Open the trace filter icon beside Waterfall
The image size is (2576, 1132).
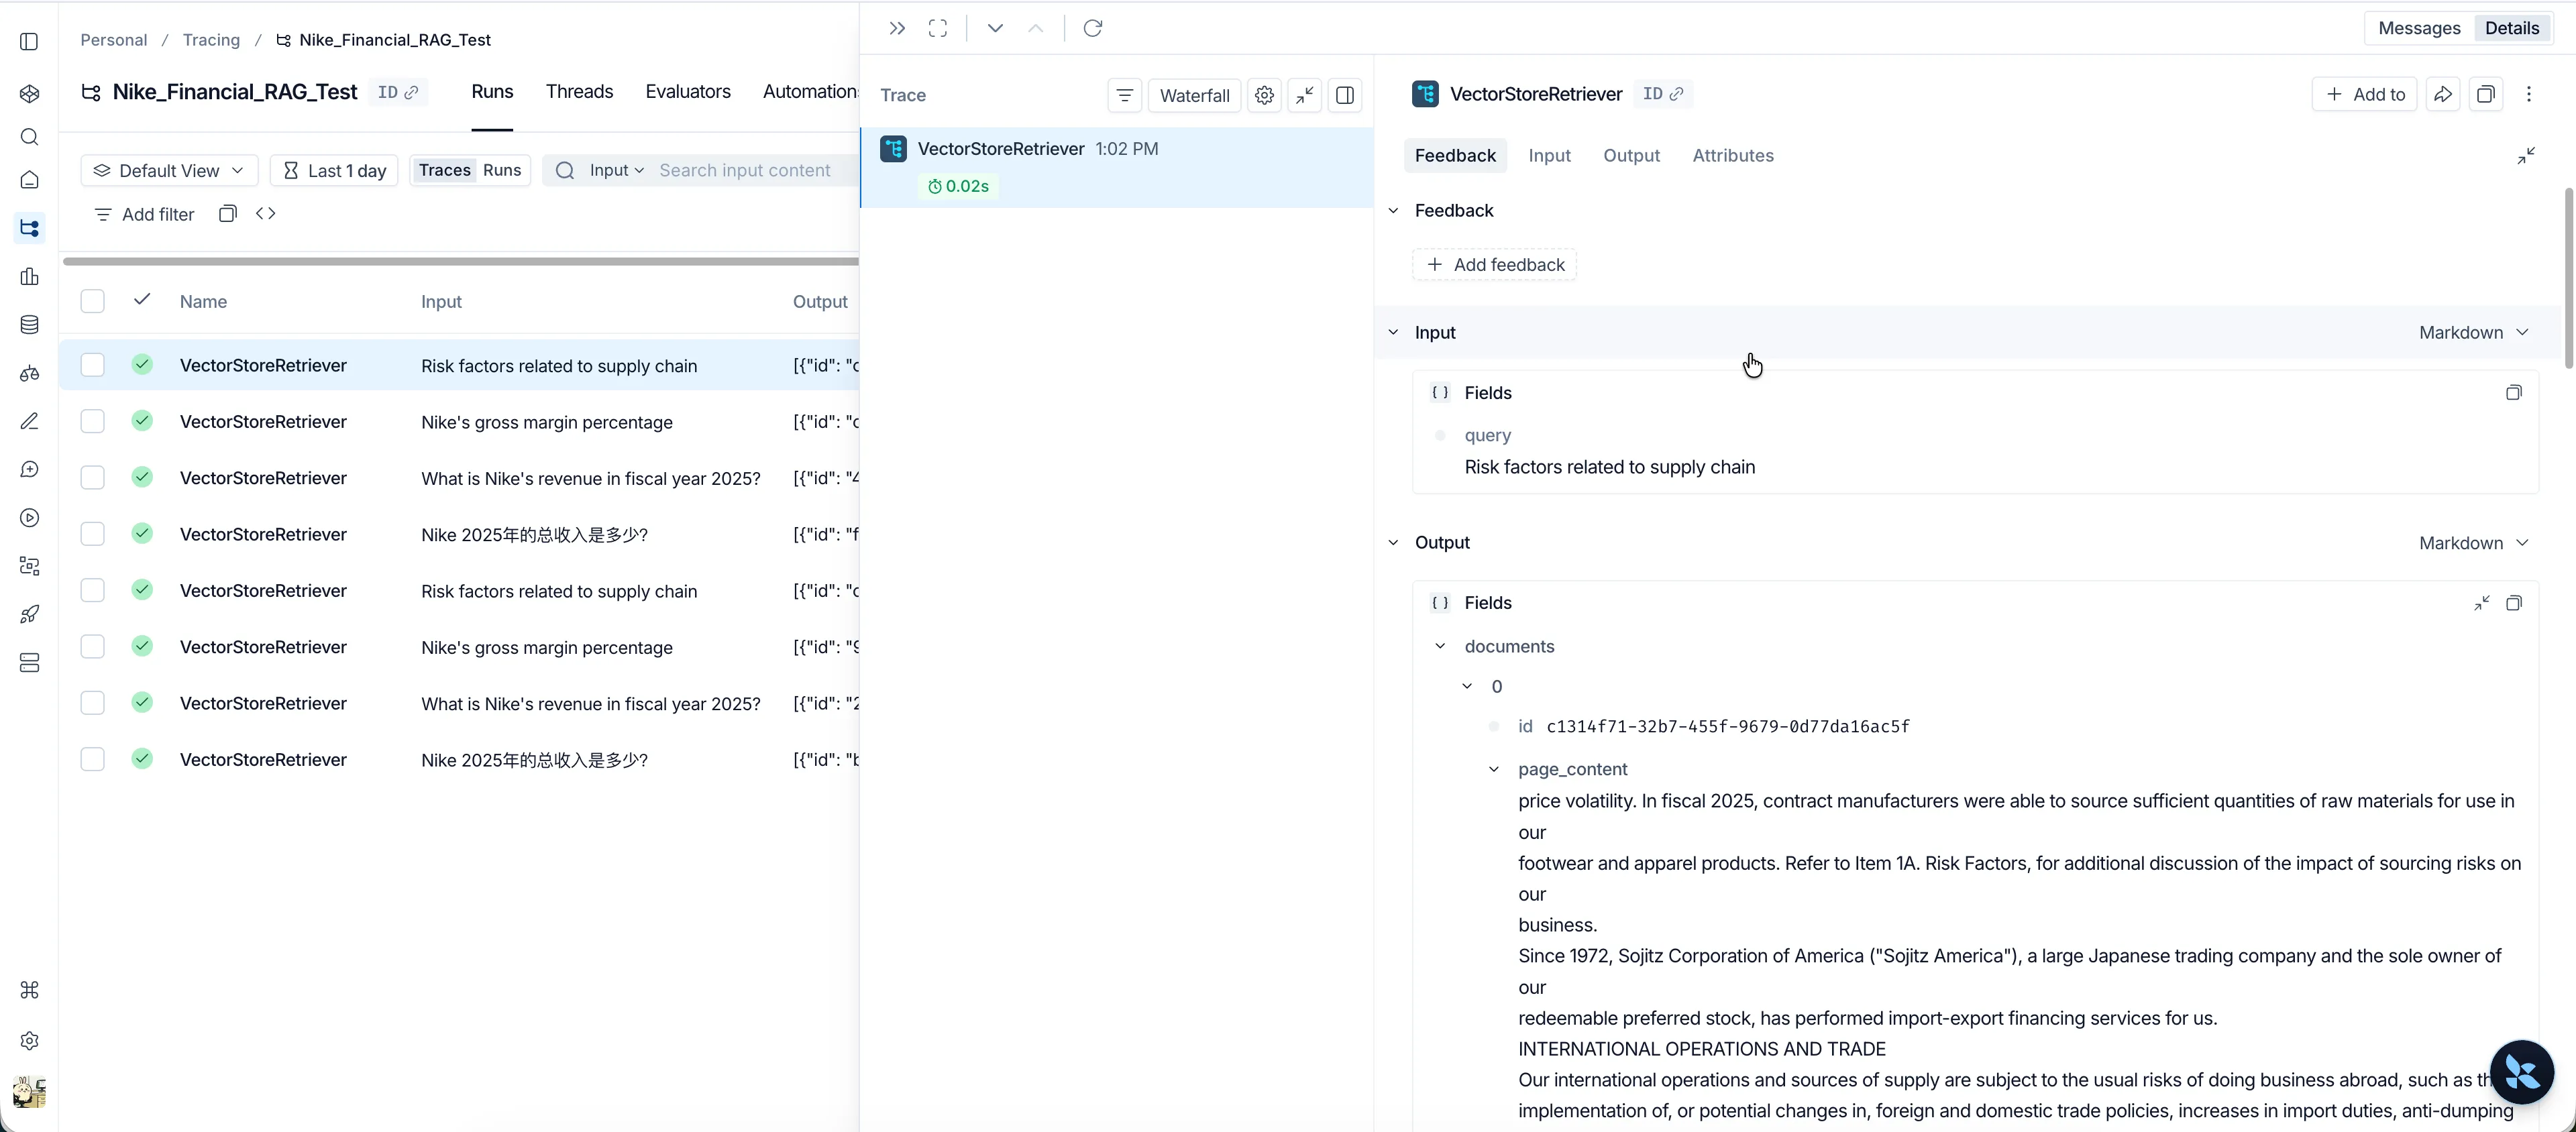[x=1125, y=95]
